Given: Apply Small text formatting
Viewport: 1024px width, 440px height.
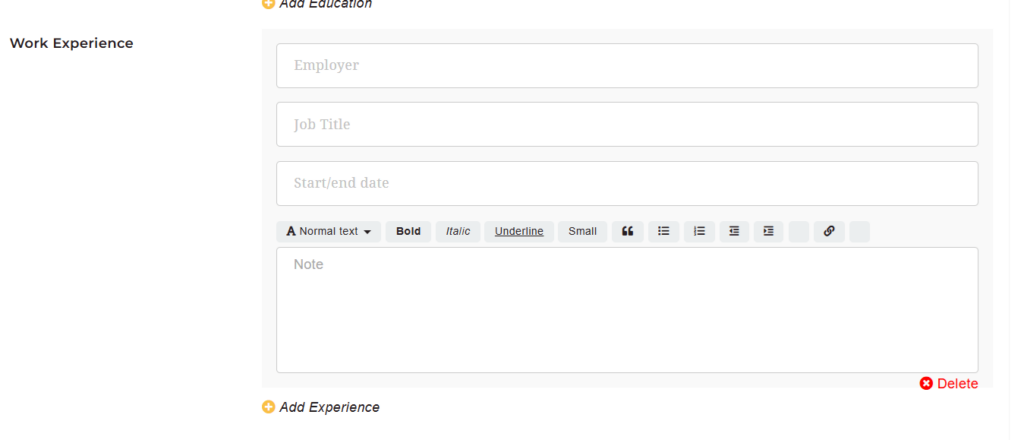Looking at the screenshot, I should pos(582,231).
